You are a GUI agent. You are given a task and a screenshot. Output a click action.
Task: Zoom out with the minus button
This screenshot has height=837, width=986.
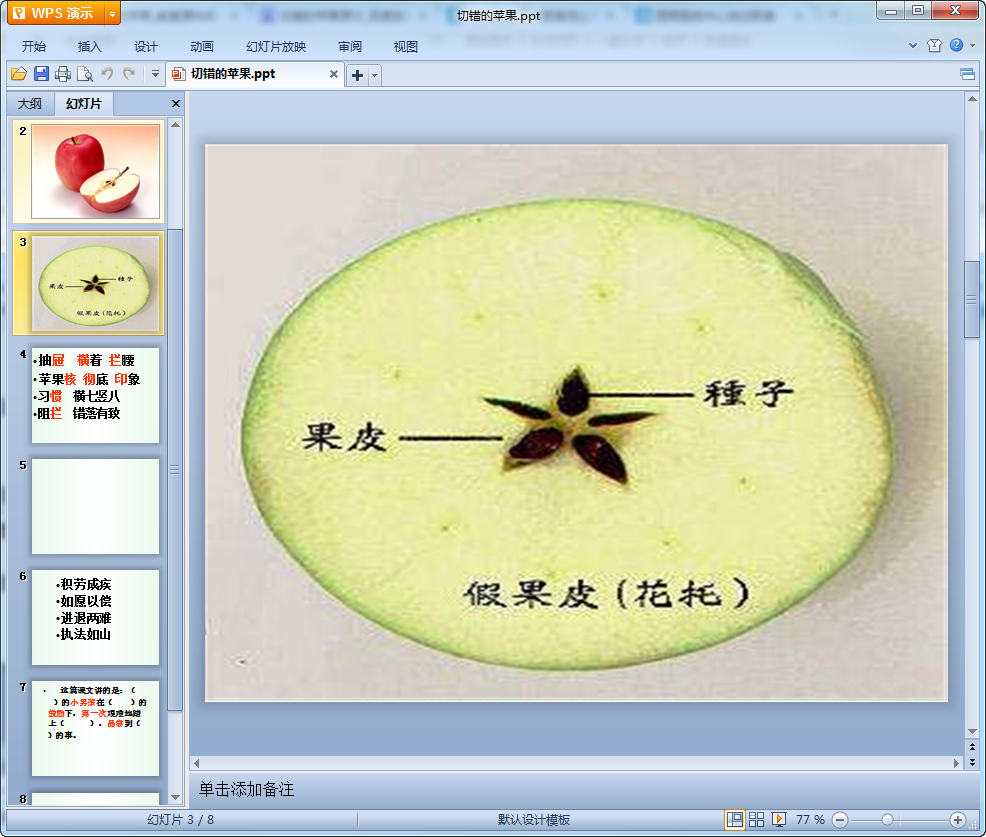pyautogui.click(x=840, y=820)
